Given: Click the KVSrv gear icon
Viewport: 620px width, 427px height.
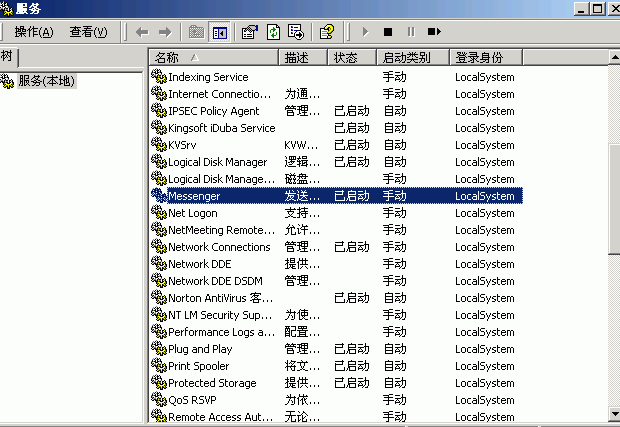Looking at the screenshot, I should pyautogui.click(x=159, y=144).
